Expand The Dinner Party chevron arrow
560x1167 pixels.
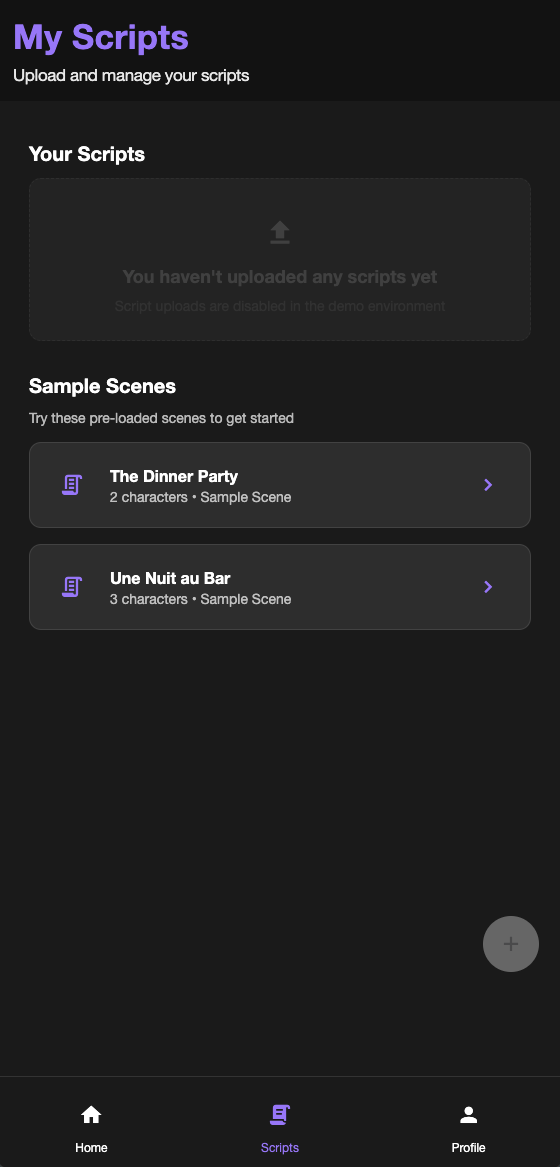(489, 485)
